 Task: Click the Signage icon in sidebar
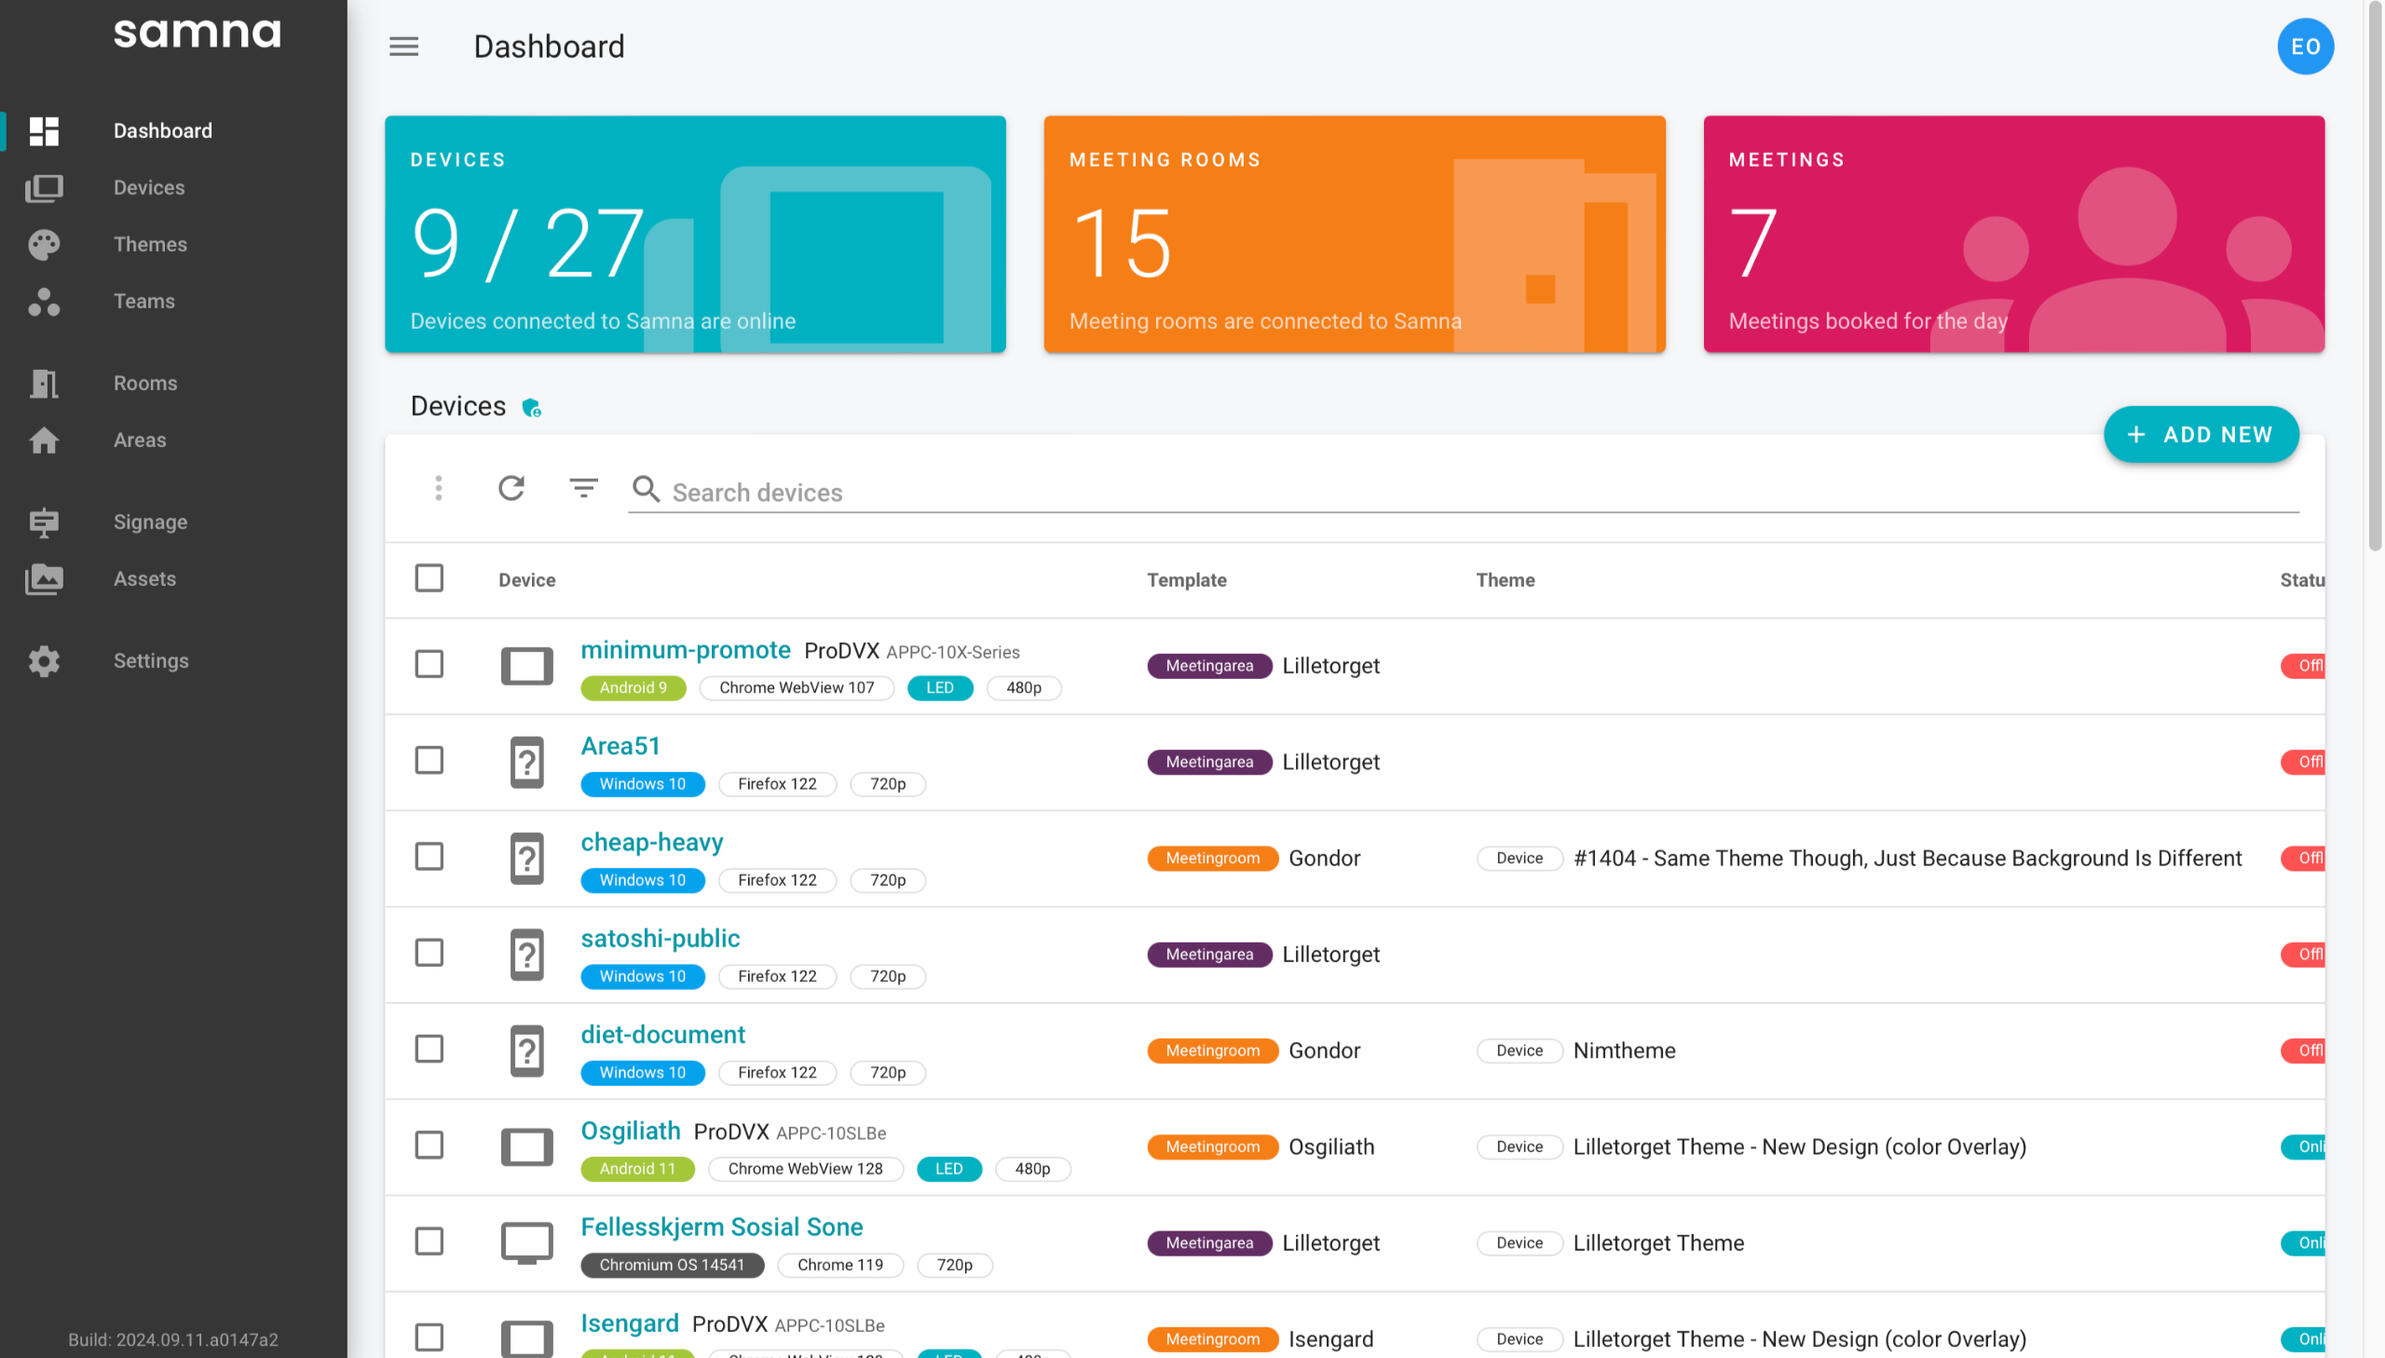click(44, 522)
